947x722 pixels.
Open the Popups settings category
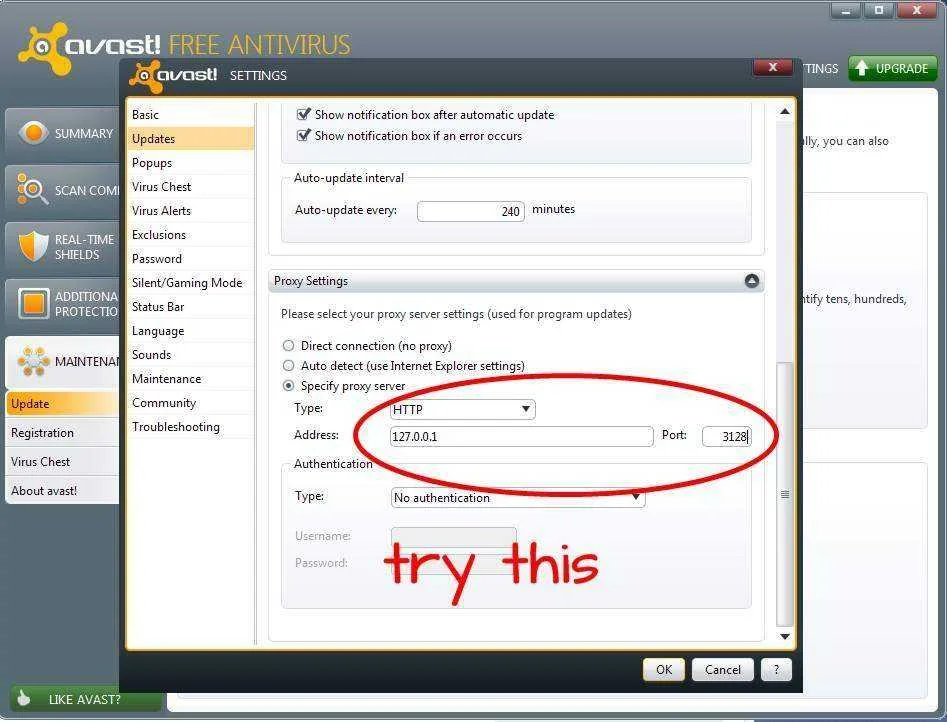click(190, 163)
